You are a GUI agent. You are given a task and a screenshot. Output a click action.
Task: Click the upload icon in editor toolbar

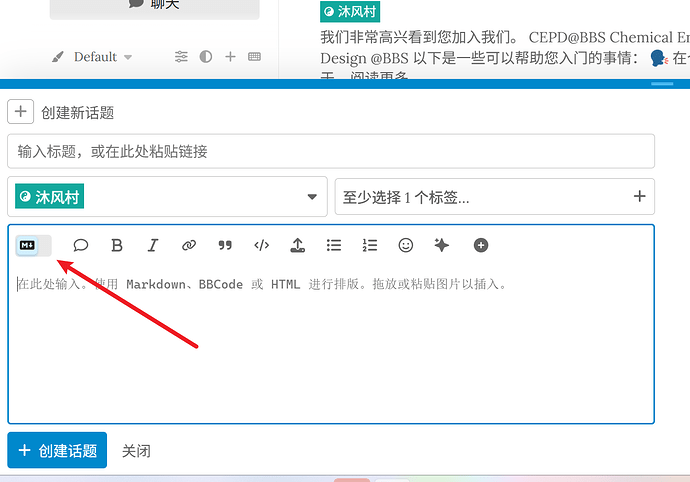297,245
